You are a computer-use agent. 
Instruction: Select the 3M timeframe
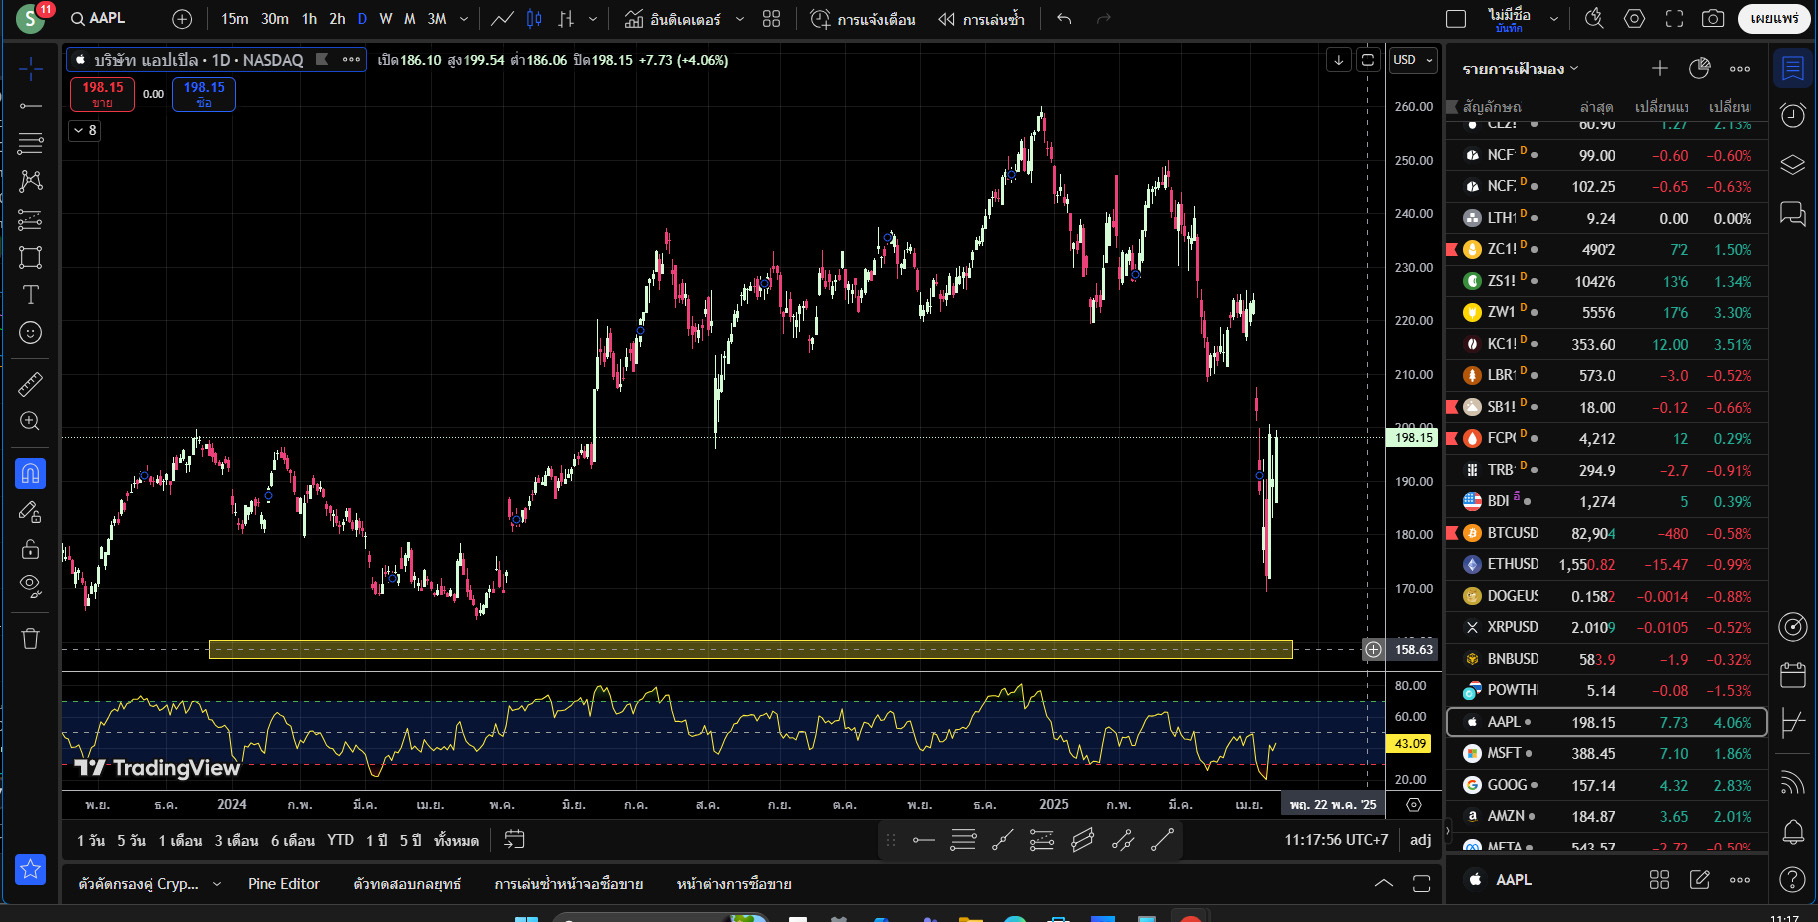(x=437, y=18)
